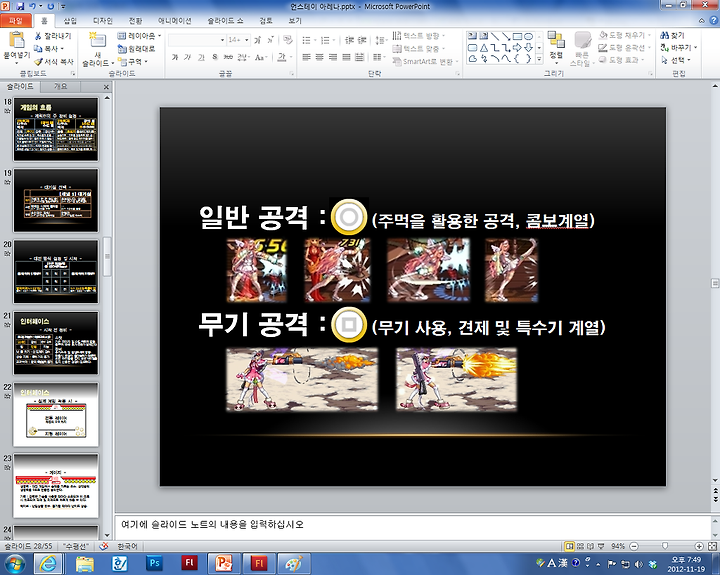Open the font size dropdown showing 14+
Screen dimensions: 720x575
tap(247, 40)
